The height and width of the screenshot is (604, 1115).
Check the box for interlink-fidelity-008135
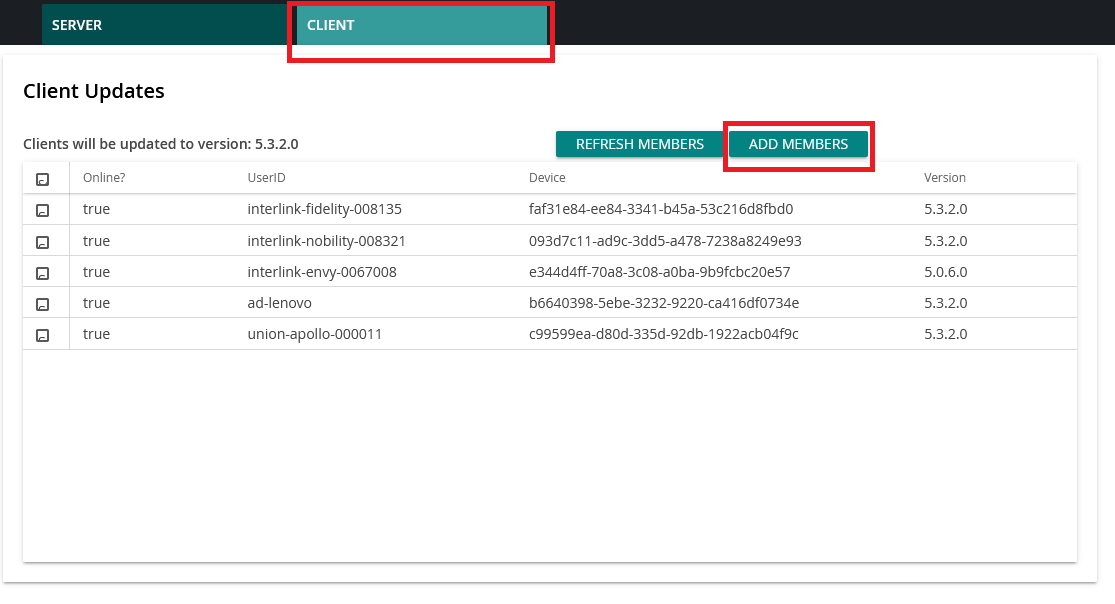[x=43, y=211]
